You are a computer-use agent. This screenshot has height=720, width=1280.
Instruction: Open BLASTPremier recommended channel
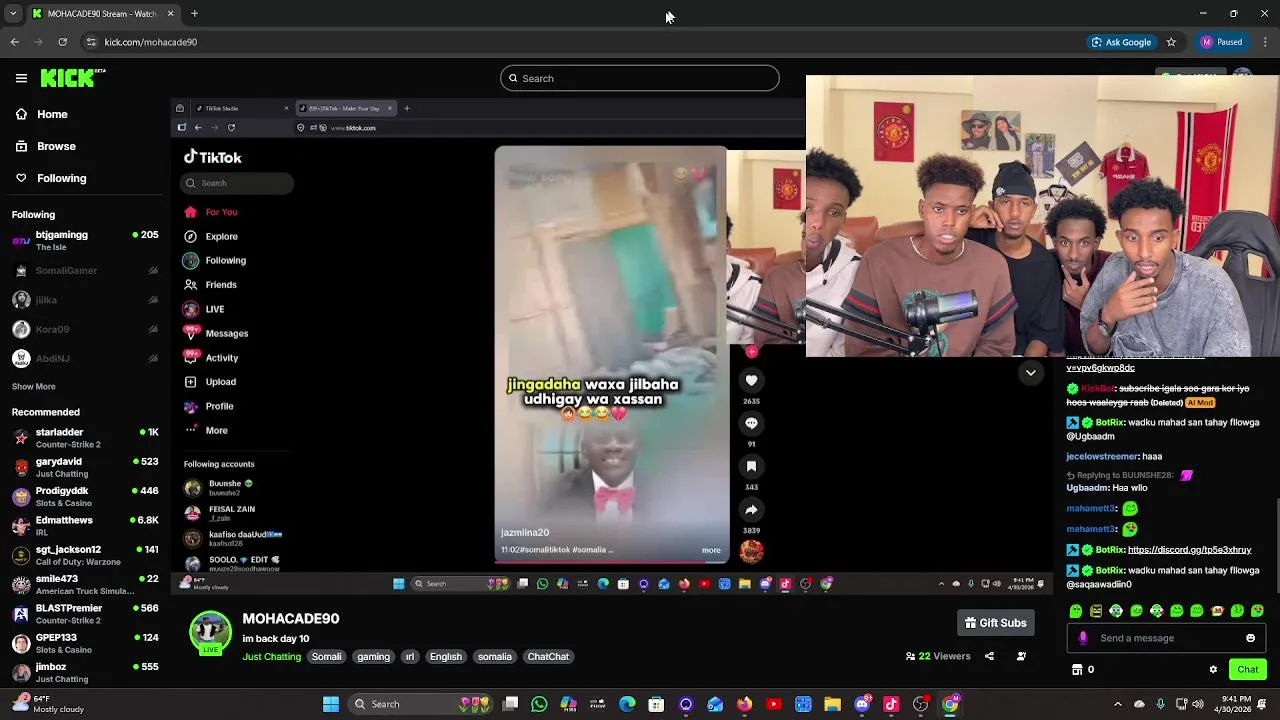(x=85, y=614)
